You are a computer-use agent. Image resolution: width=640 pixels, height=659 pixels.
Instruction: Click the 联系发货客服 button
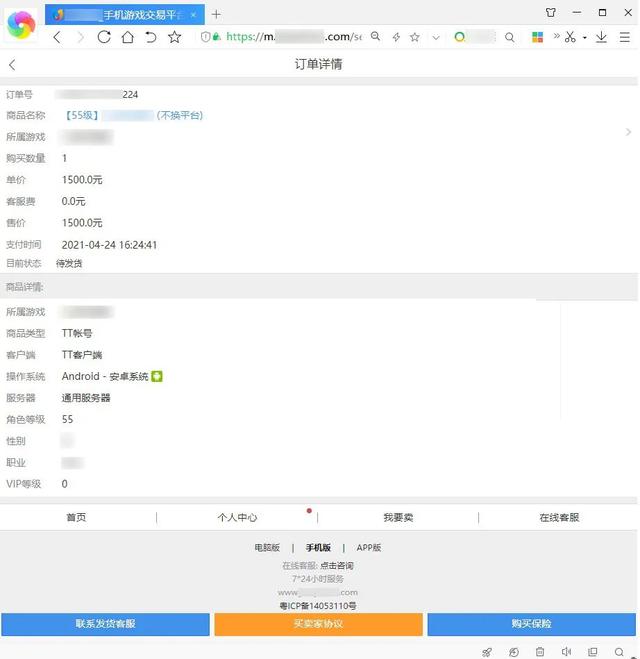pyautogui.click(x=105, y=624)
